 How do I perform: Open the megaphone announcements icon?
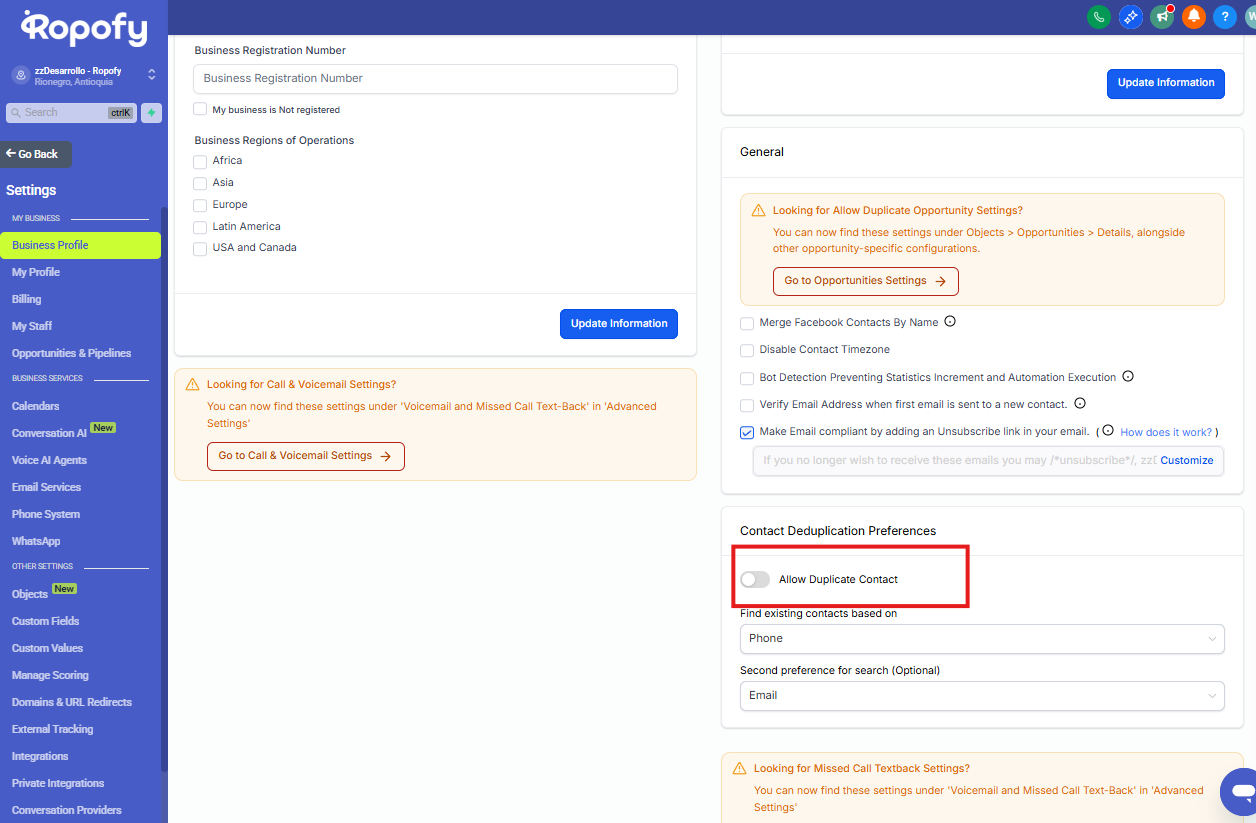tap(1161, 16)
